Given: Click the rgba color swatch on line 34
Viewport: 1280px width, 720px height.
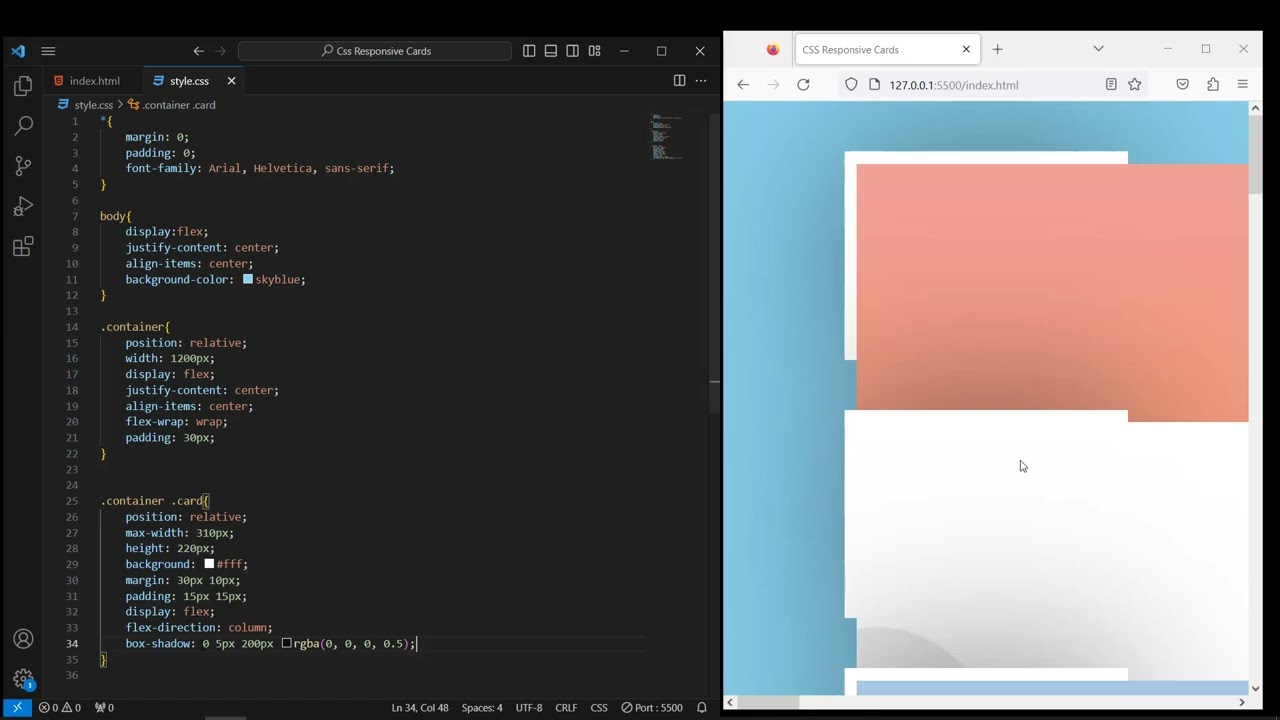Looking at the screenshot, I should 286,643.
